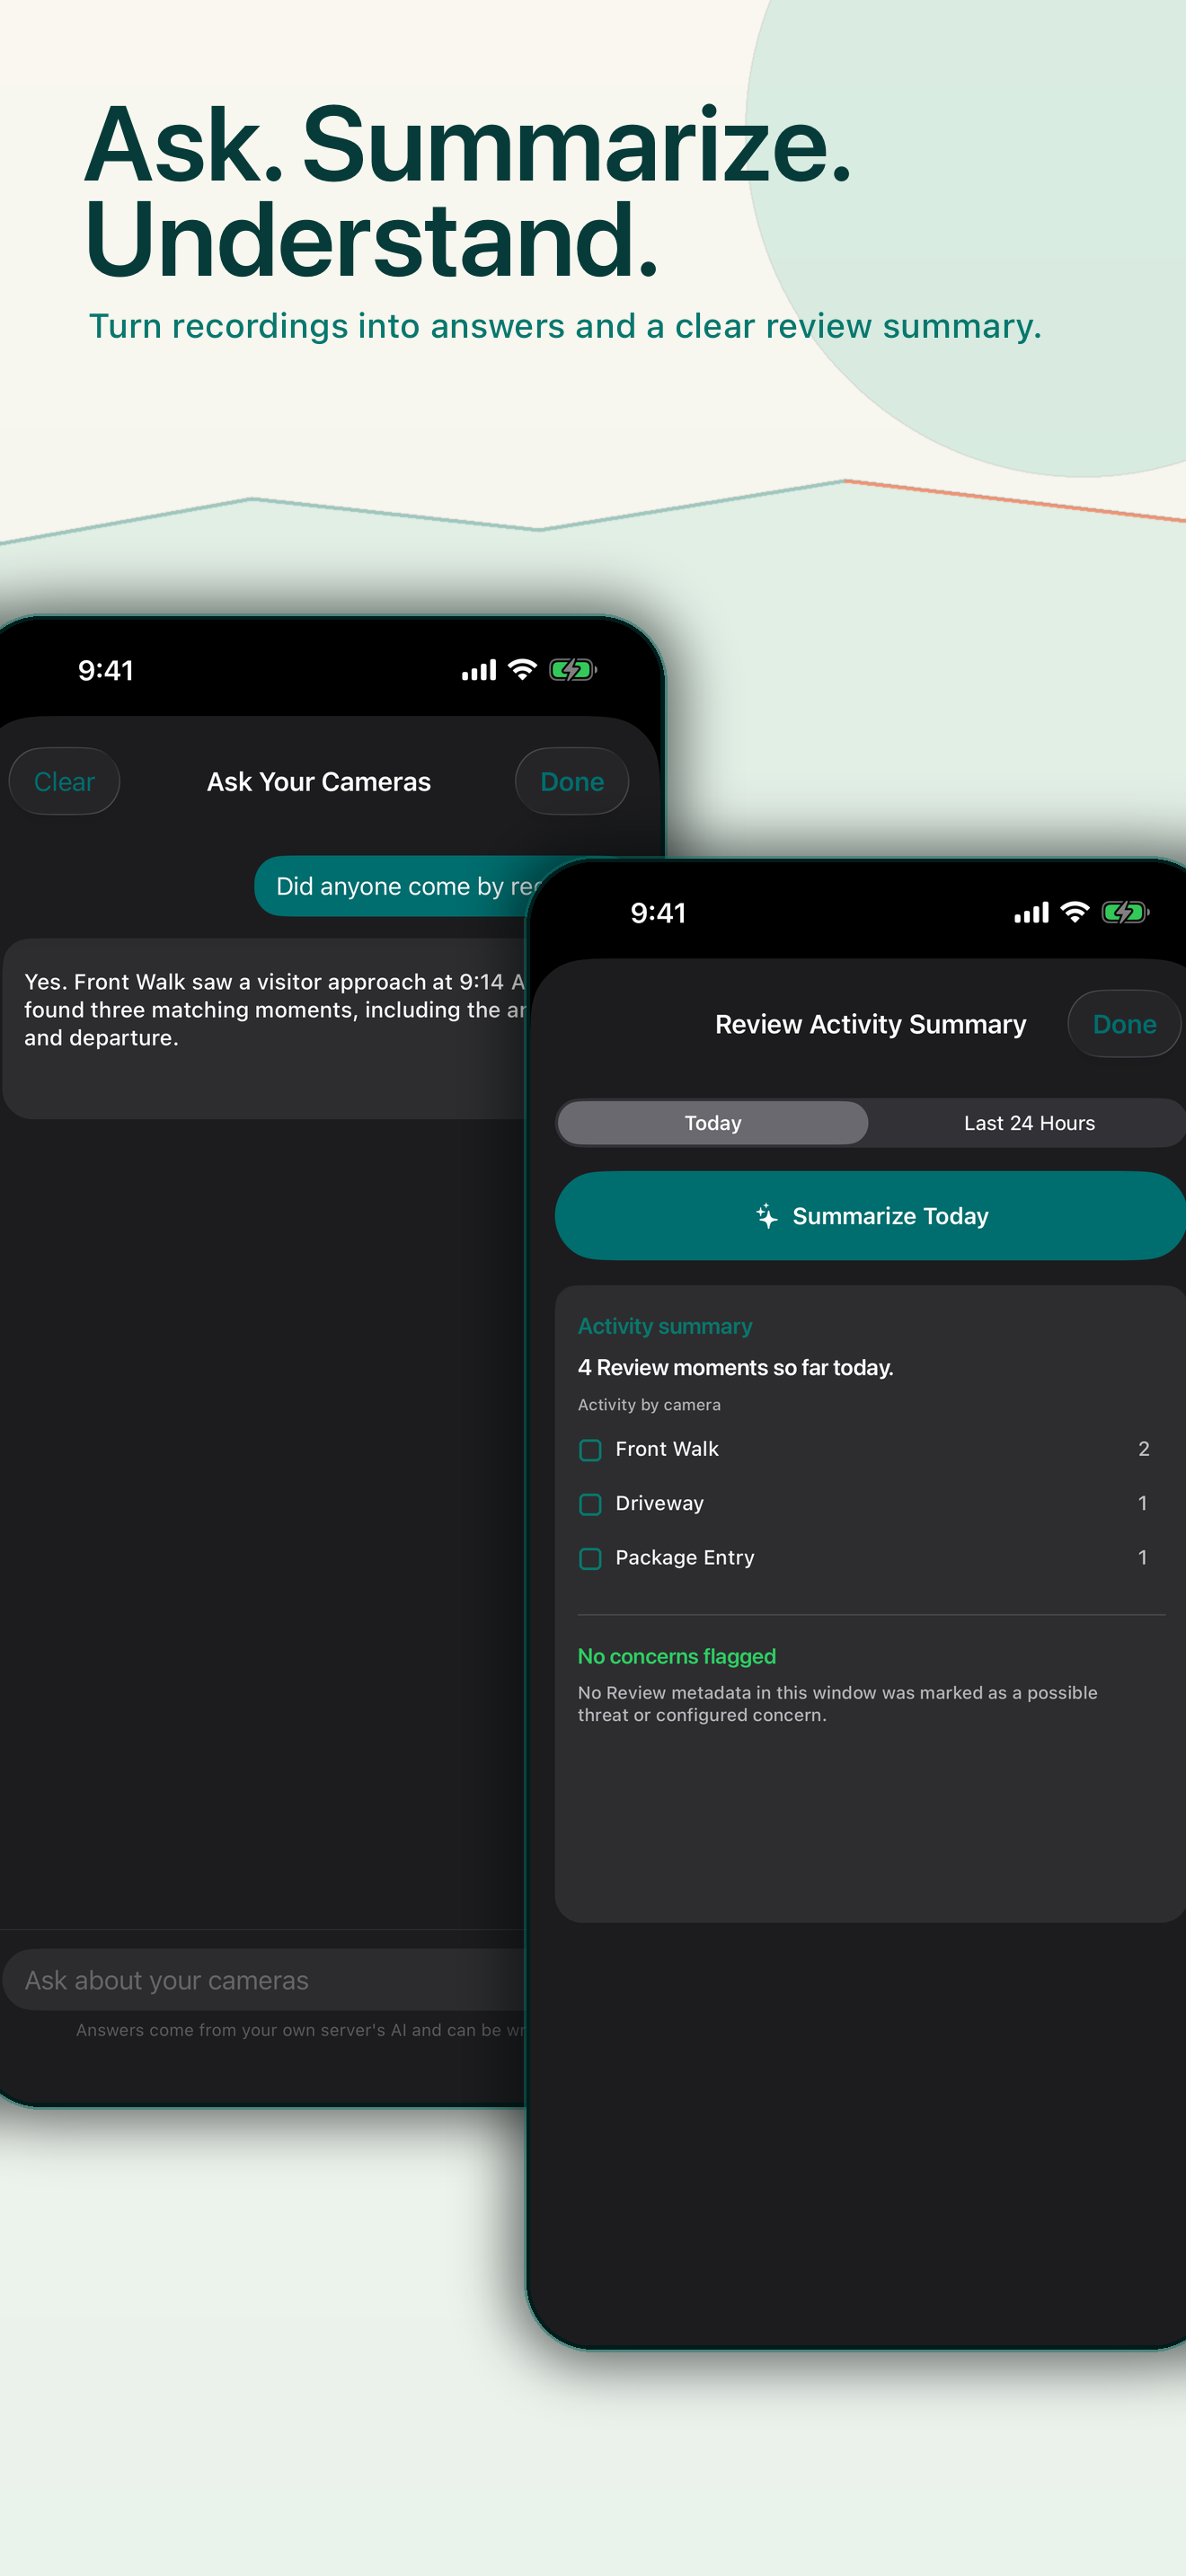
Task: Tap the 'Ask. Summarize. Understand.' headline
Action: (468, 192)
